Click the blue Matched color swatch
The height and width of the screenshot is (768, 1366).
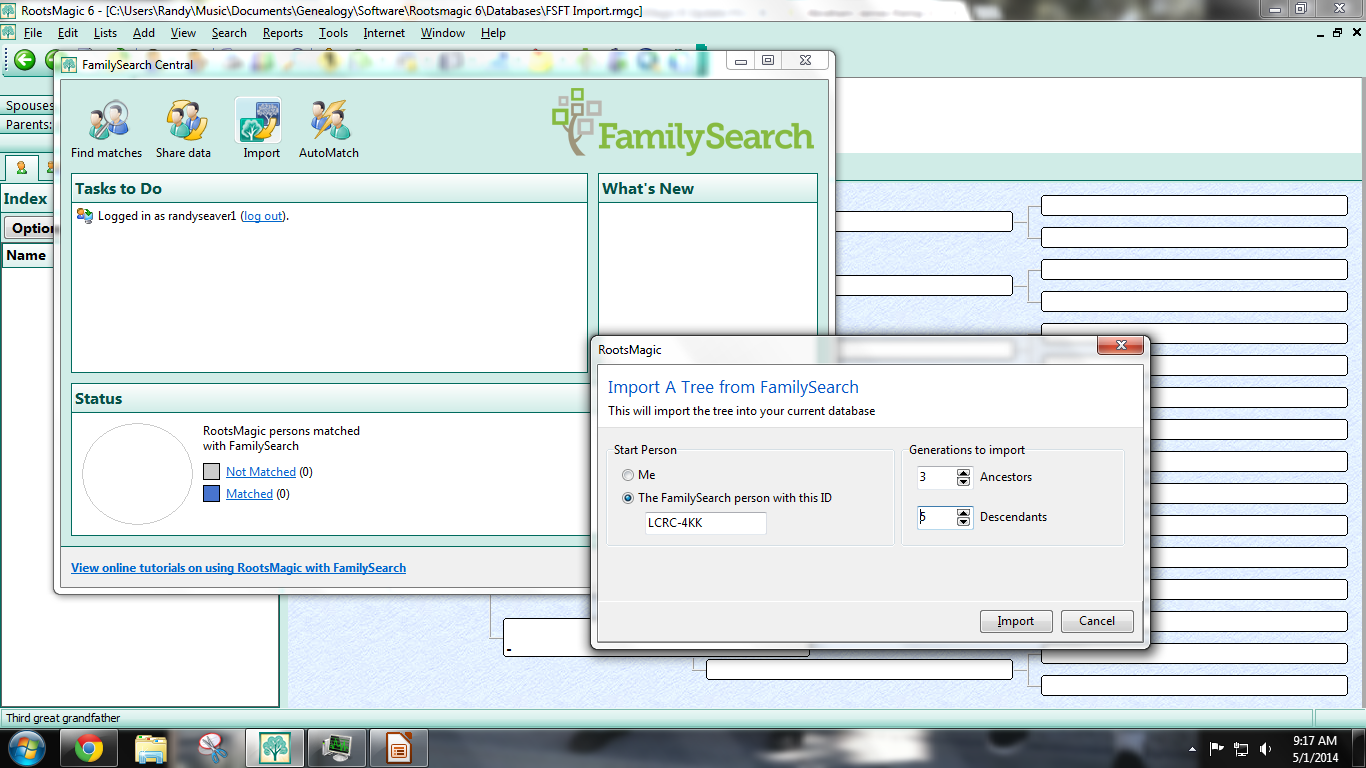(211, 494)
